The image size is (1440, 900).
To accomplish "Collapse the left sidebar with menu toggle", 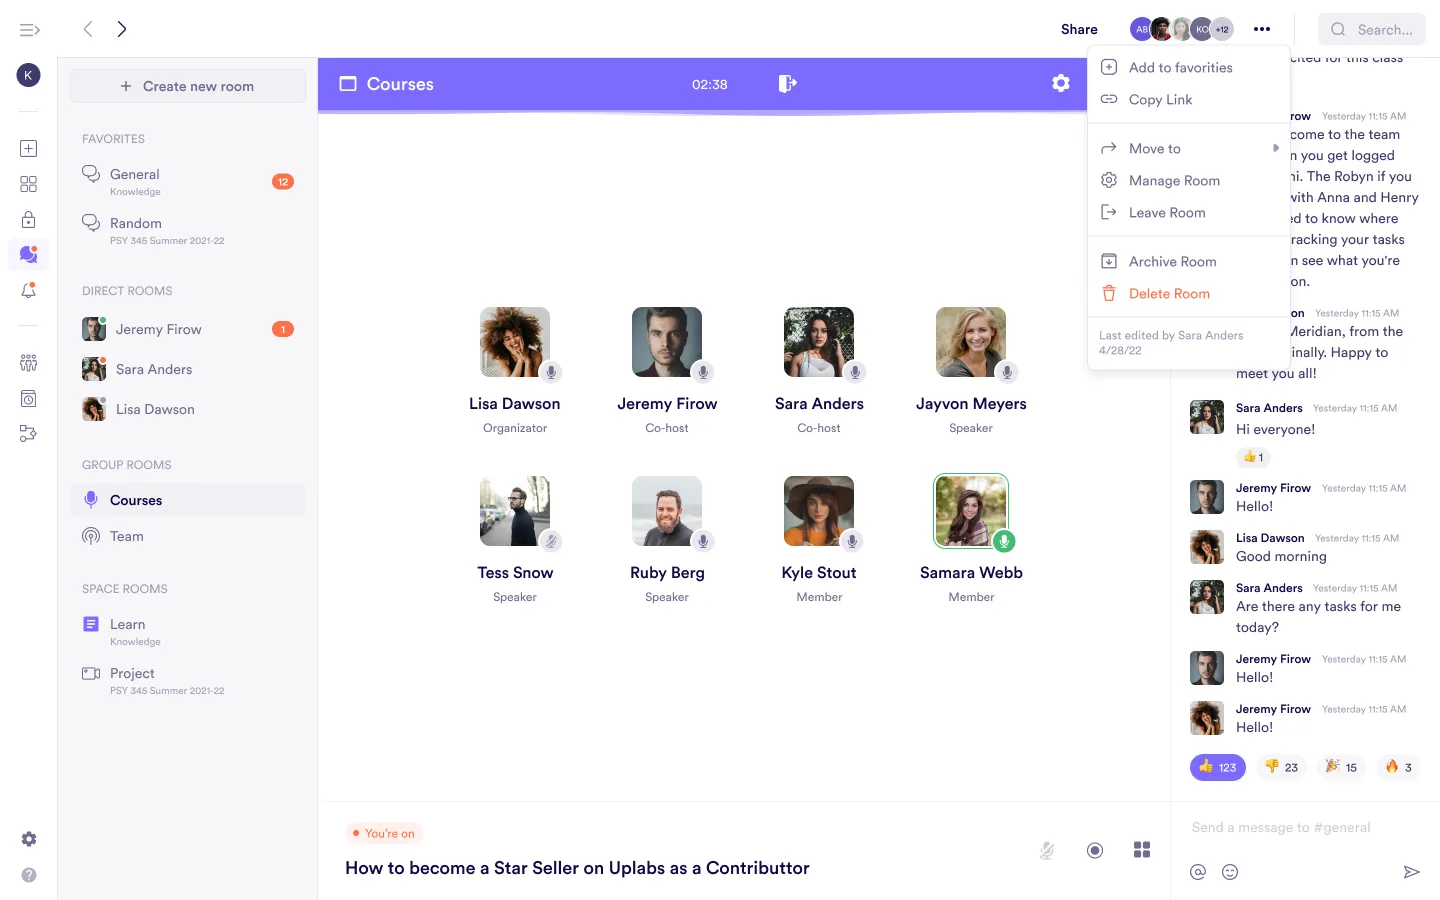I will pyautogui.click(x=30, y=30).
